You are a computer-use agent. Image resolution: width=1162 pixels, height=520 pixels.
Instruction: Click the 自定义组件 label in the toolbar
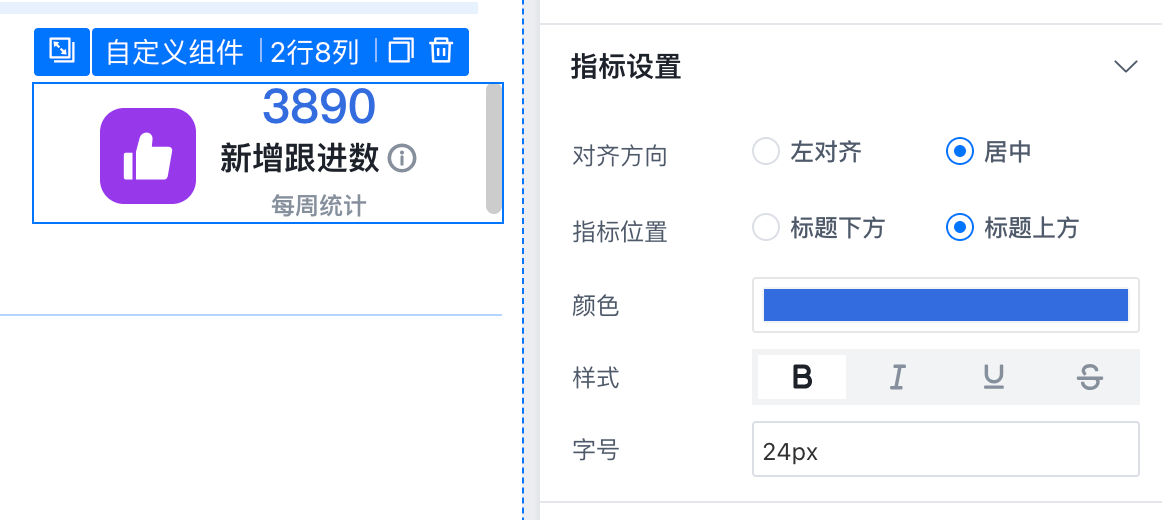(x=175, y=52)
